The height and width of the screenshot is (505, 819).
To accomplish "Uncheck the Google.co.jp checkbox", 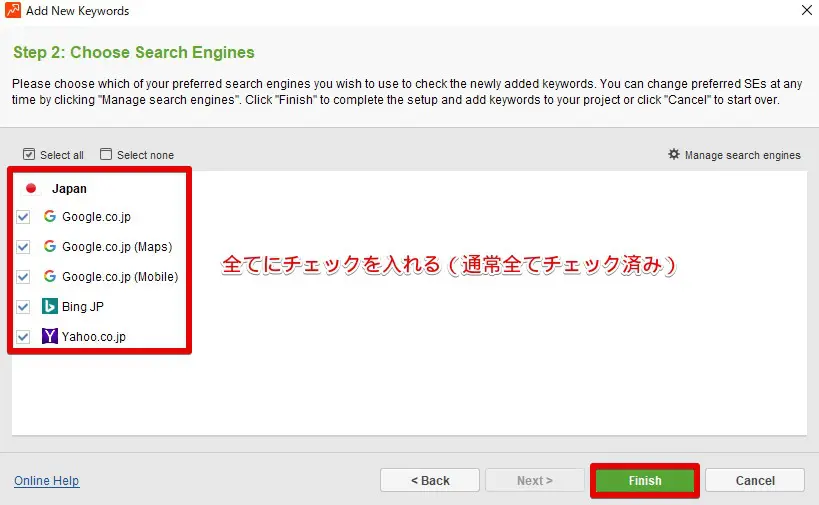I will click(x=23, y=216).
